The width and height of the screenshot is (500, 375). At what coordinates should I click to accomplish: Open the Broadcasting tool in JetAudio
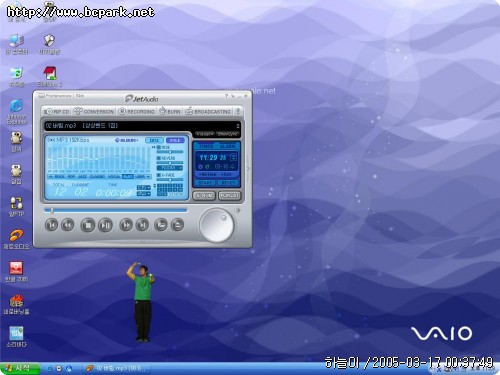click(208, 111)
